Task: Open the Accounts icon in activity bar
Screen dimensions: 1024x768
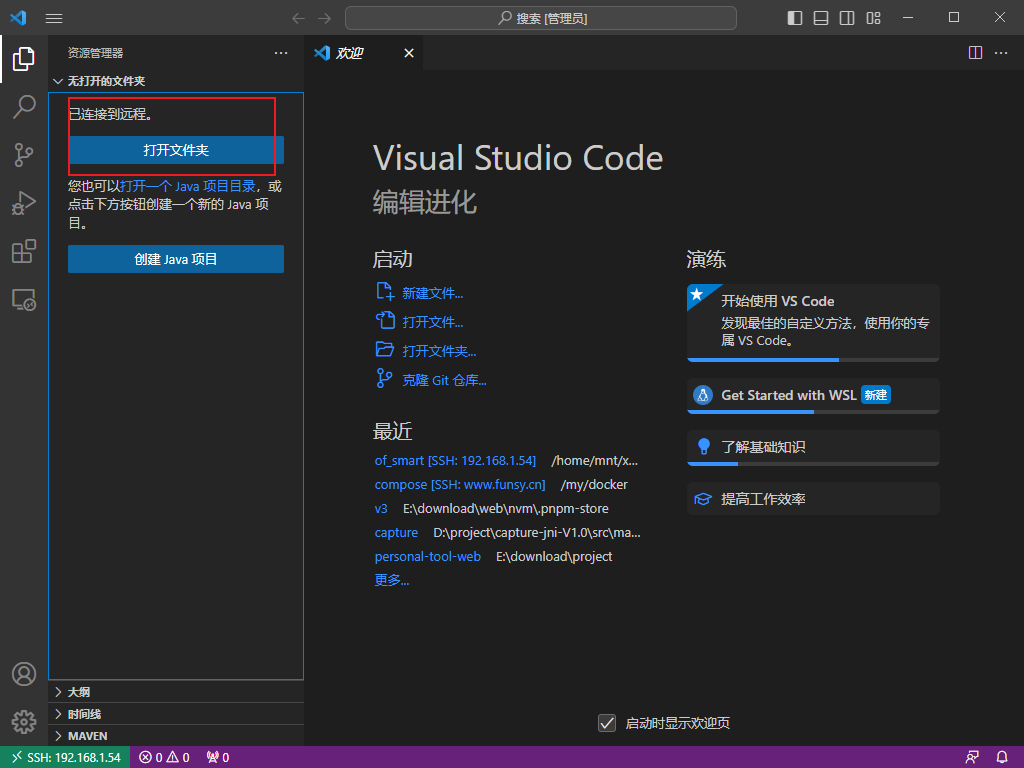Action: tap(24, 674)
